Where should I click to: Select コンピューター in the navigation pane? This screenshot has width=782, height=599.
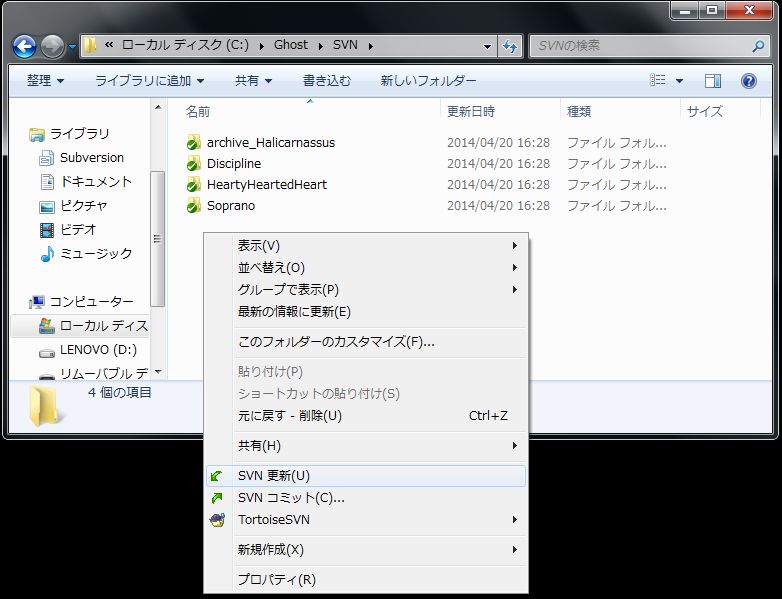pos(92,302)
